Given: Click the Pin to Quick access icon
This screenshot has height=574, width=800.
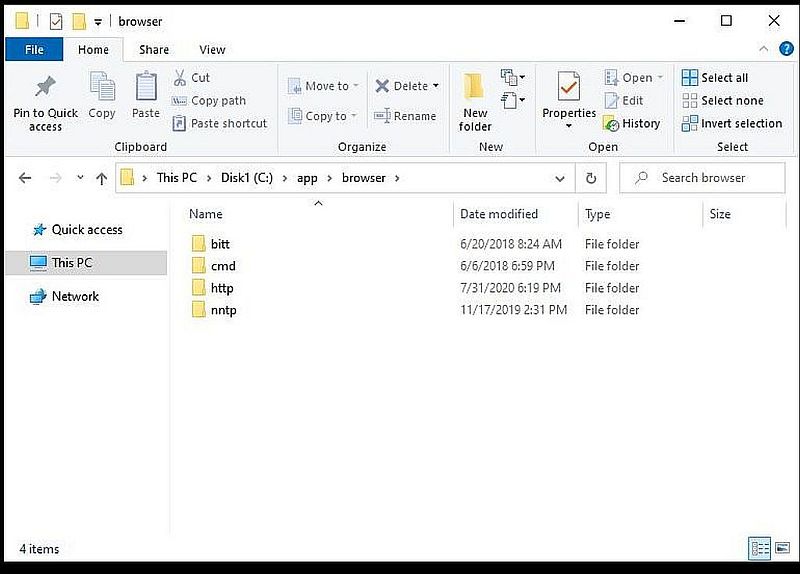Looking at the screenshot, I should coord(45,87).
